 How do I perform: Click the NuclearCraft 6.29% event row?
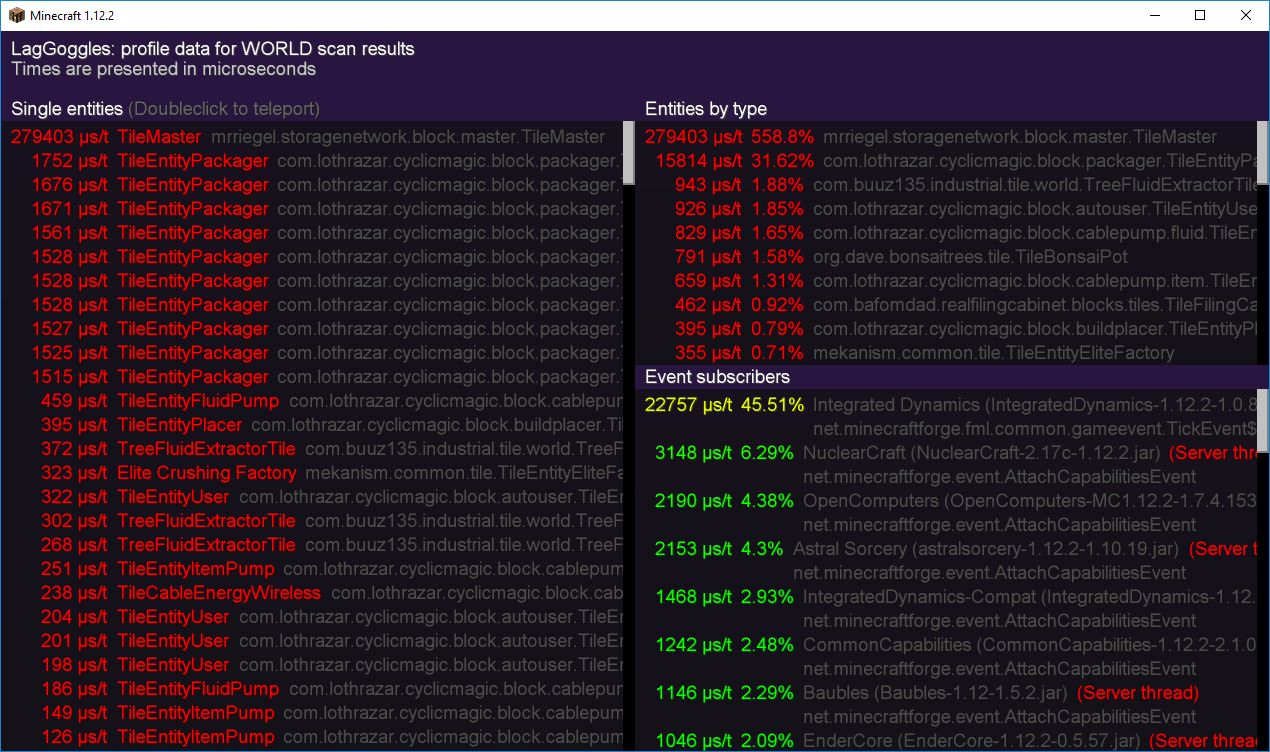pos(948,465)
